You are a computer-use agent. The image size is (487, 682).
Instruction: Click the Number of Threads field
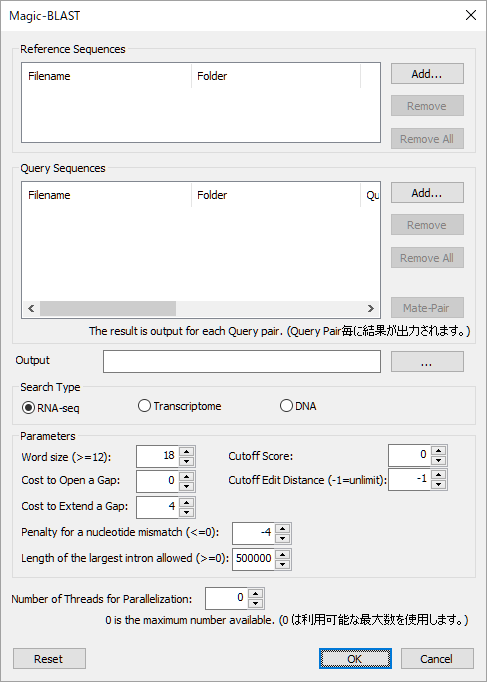[227, 598]
